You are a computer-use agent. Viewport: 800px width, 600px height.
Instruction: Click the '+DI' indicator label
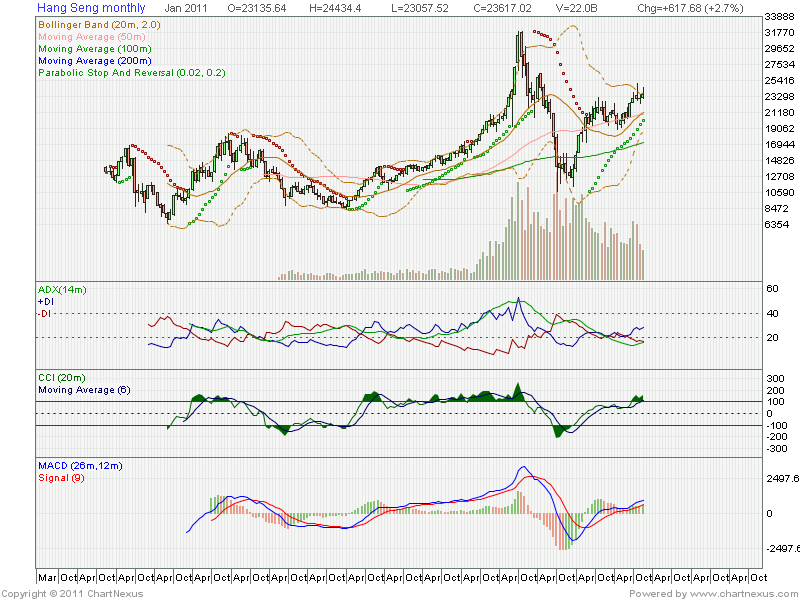tap(46, 302)
